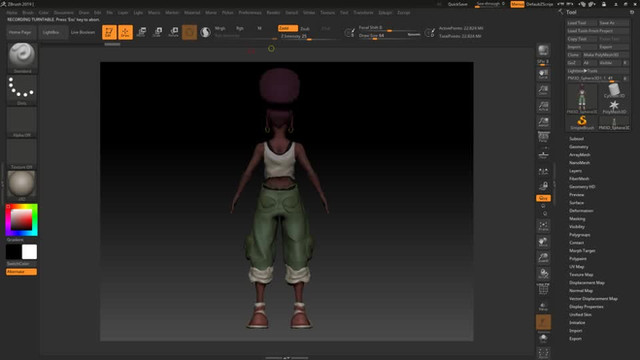Pick a hue in the color picker

point(22,220)
